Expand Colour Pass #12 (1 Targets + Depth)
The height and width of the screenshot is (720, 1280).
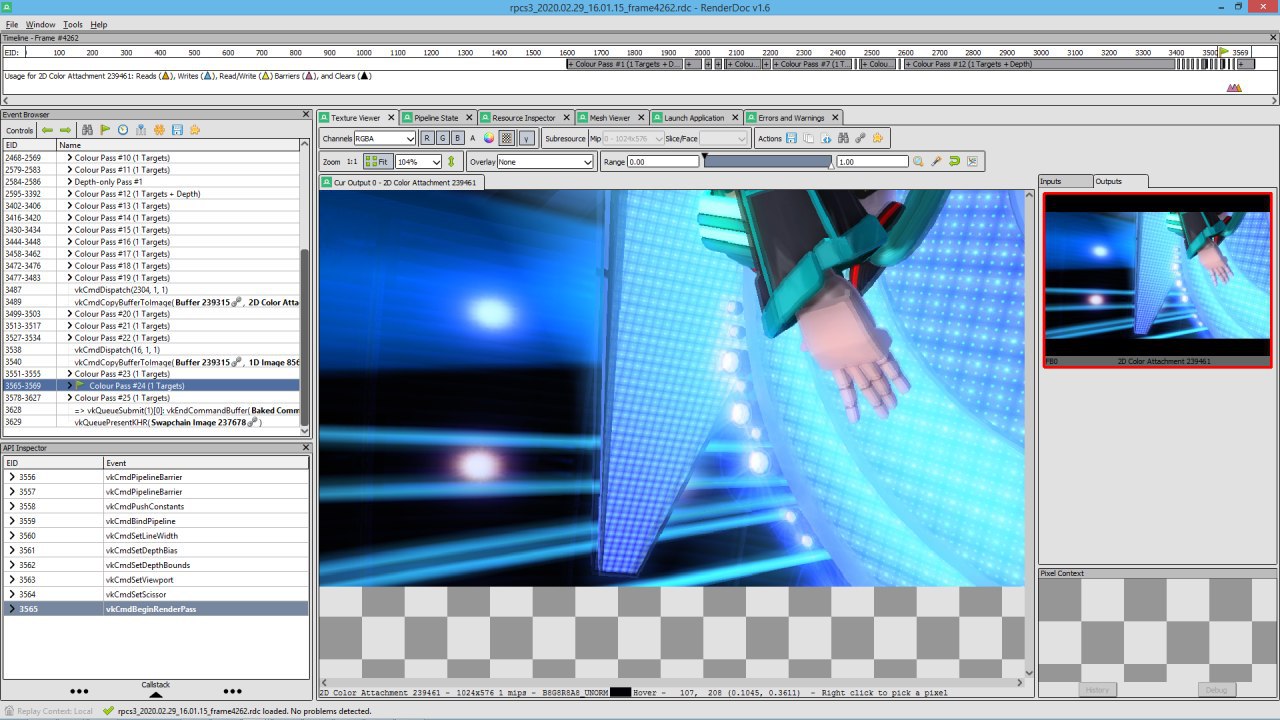coord(70,194)
